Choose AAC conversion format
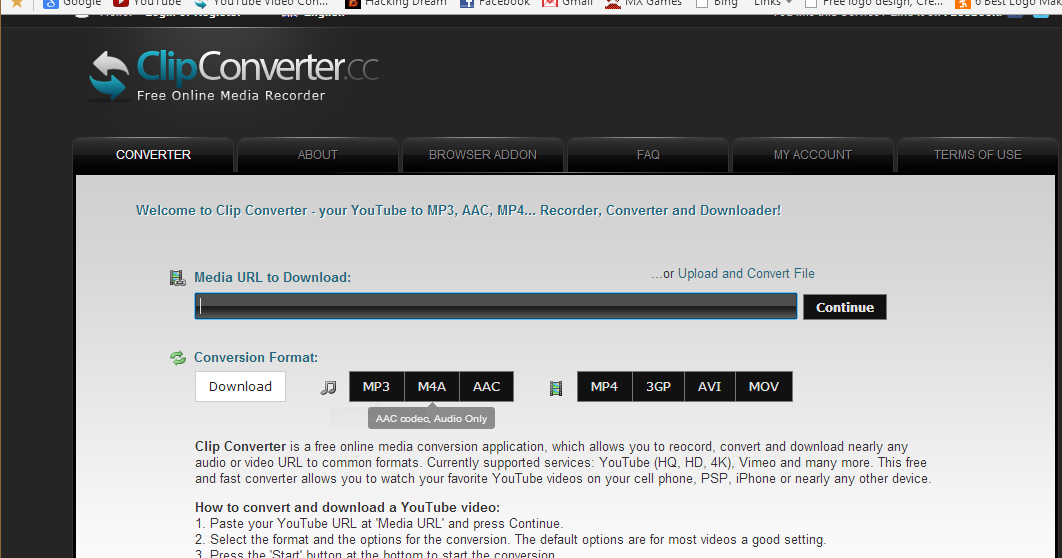The width and height of the screenshot is (1062, 558). [x=486, y=387]
